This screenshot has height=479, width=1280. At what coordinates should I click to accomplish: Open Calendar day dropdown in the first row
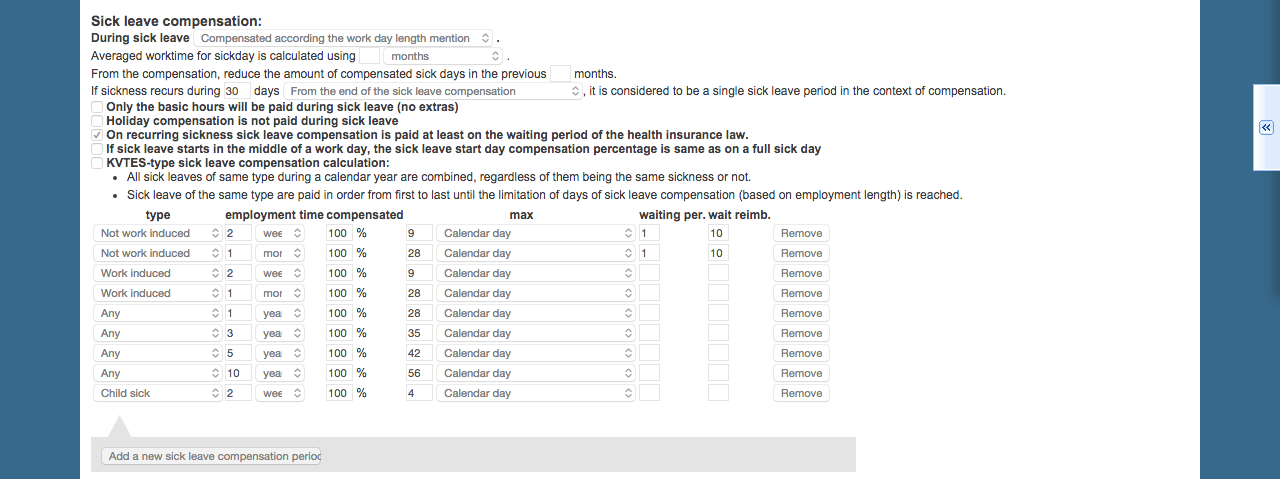[536, 233]
